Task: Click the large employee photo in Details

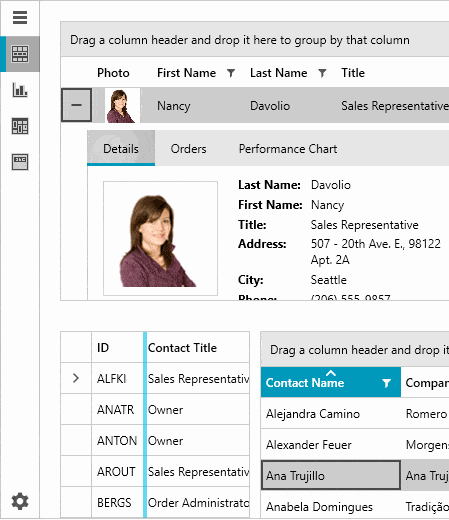Action: (x=160, y=238)
